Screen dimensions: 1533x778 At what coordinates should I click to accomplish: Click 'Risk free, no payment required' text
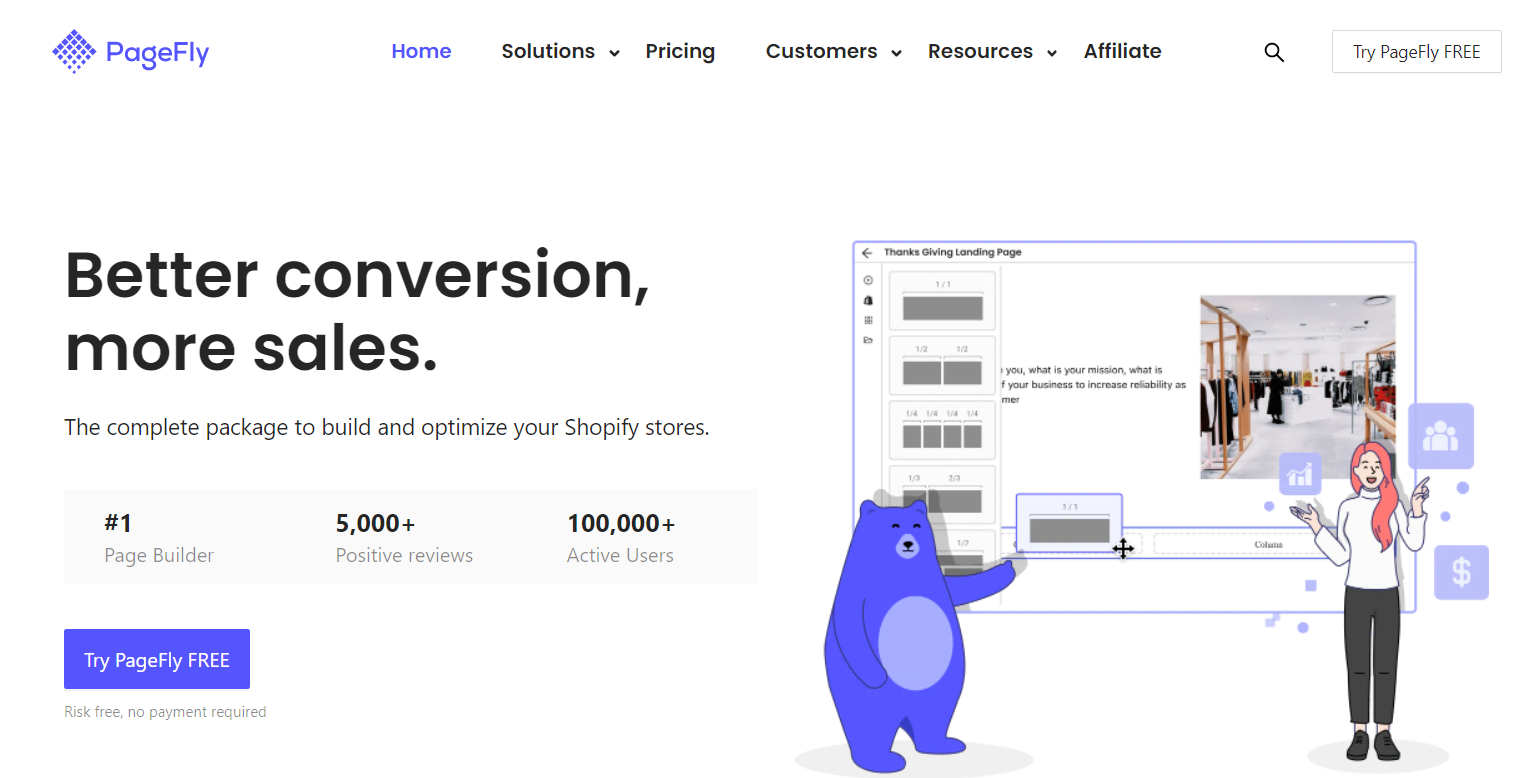tap(165, 712)
